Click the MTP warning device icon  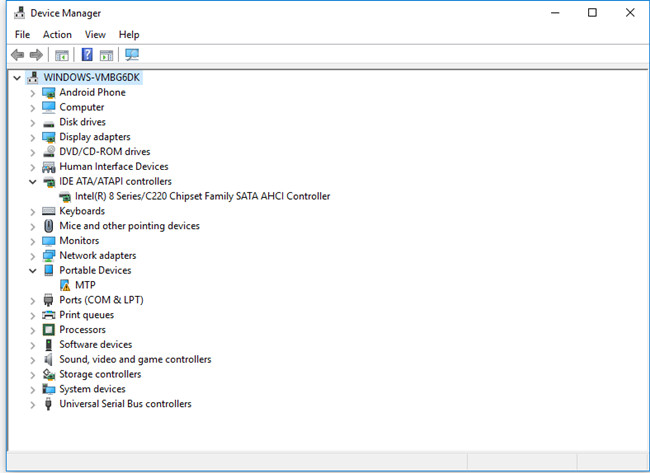[65, 285]
